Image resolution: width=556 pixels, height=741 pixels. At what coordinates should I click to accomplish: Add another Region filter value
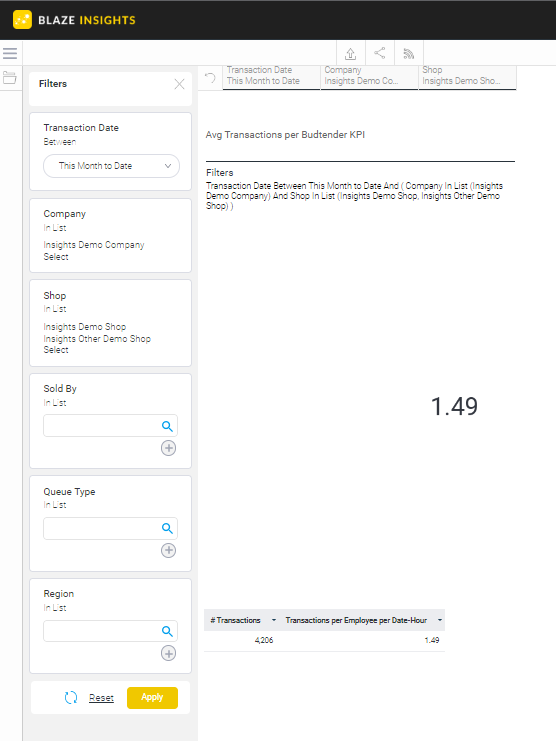point(169,653)
